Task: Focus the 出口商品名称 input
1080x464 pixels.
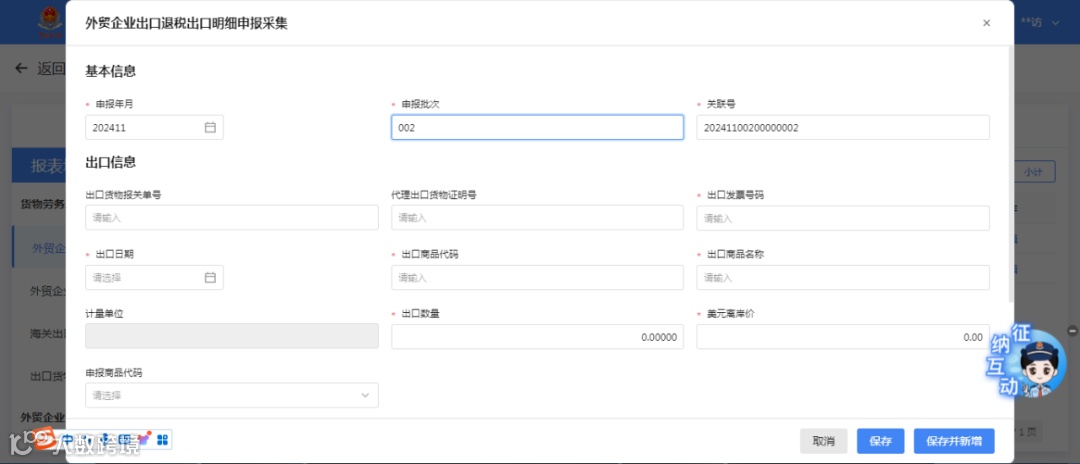Action: pyautogui.click(x=843, y=277)
